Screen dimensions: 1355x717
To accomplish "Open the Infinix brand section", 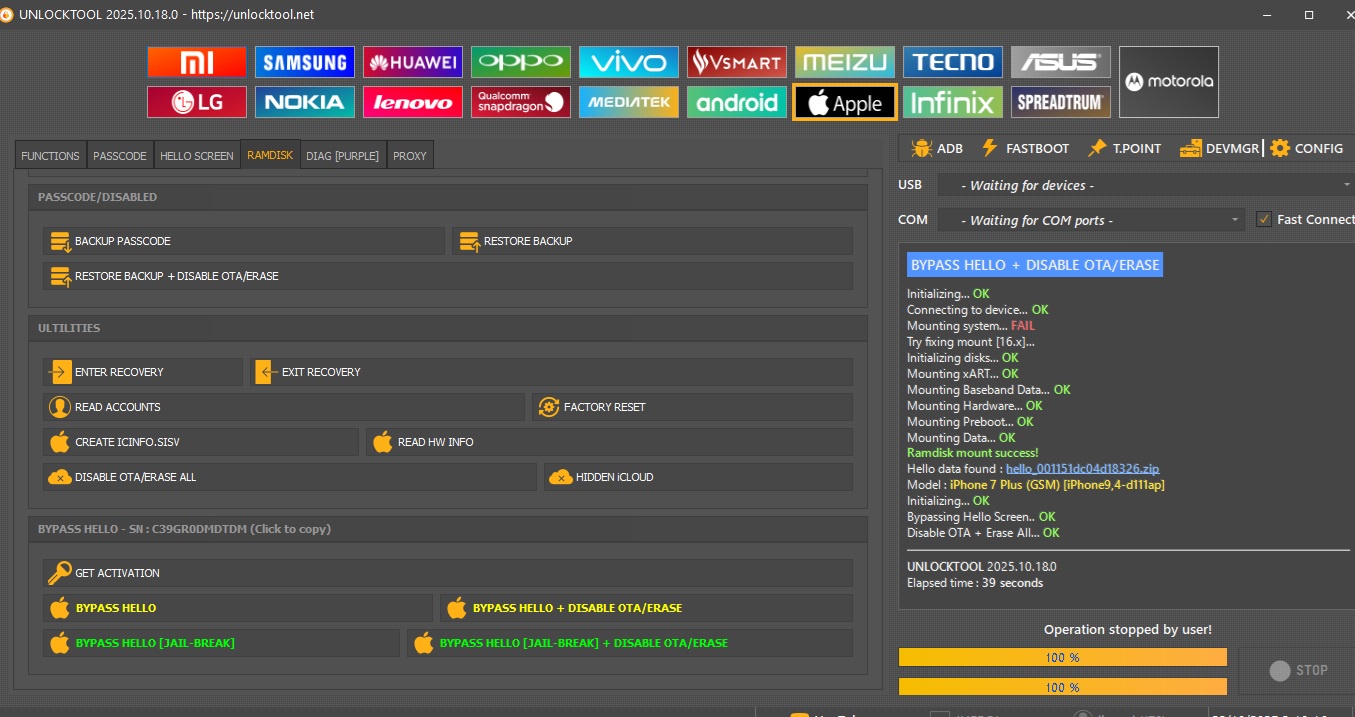I will click(953, 102).
